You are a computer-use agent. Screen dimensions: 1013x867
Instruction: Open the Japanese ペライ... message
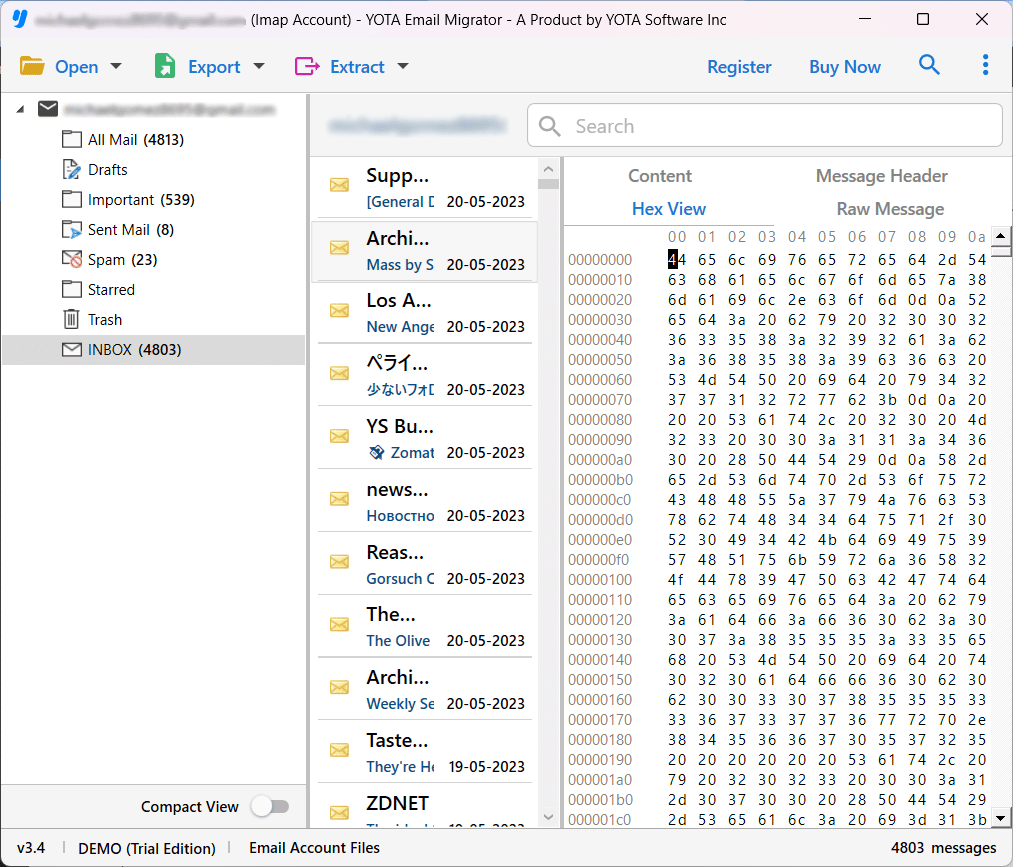pos(424,376)
